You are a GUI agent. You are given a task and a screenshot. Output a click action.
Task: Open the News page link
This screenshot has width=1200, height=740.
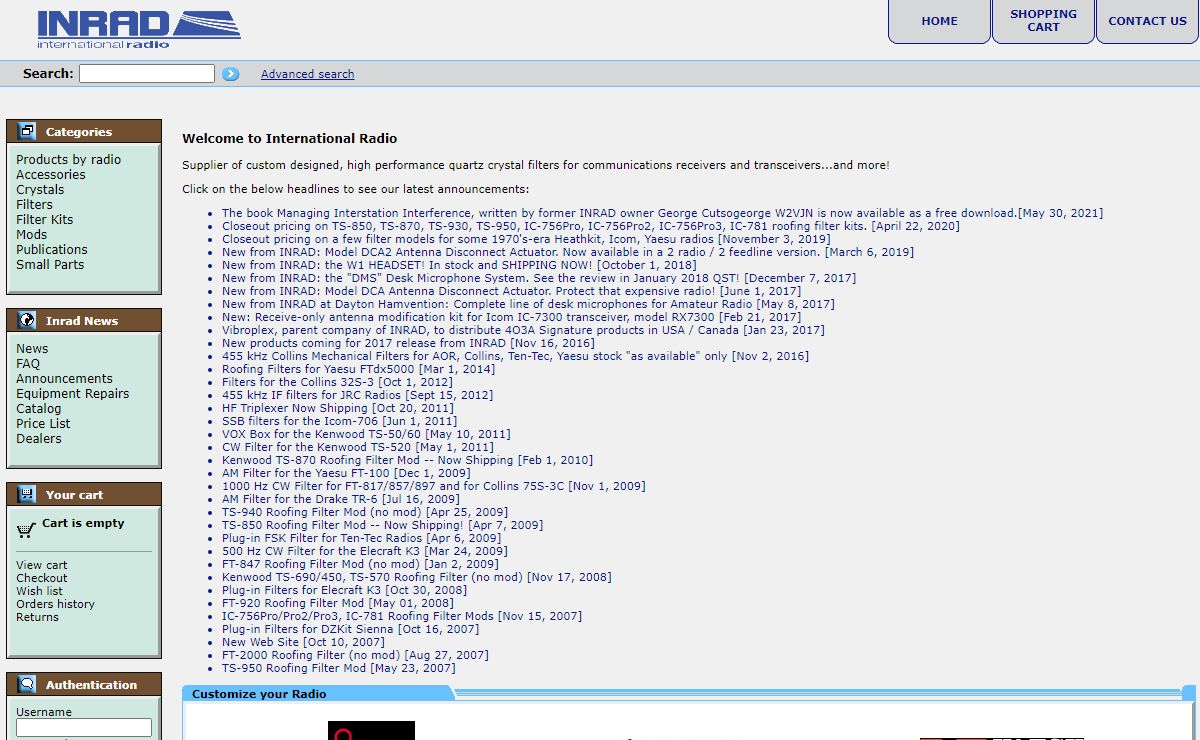pyautogui.click(x=32, y=349)
